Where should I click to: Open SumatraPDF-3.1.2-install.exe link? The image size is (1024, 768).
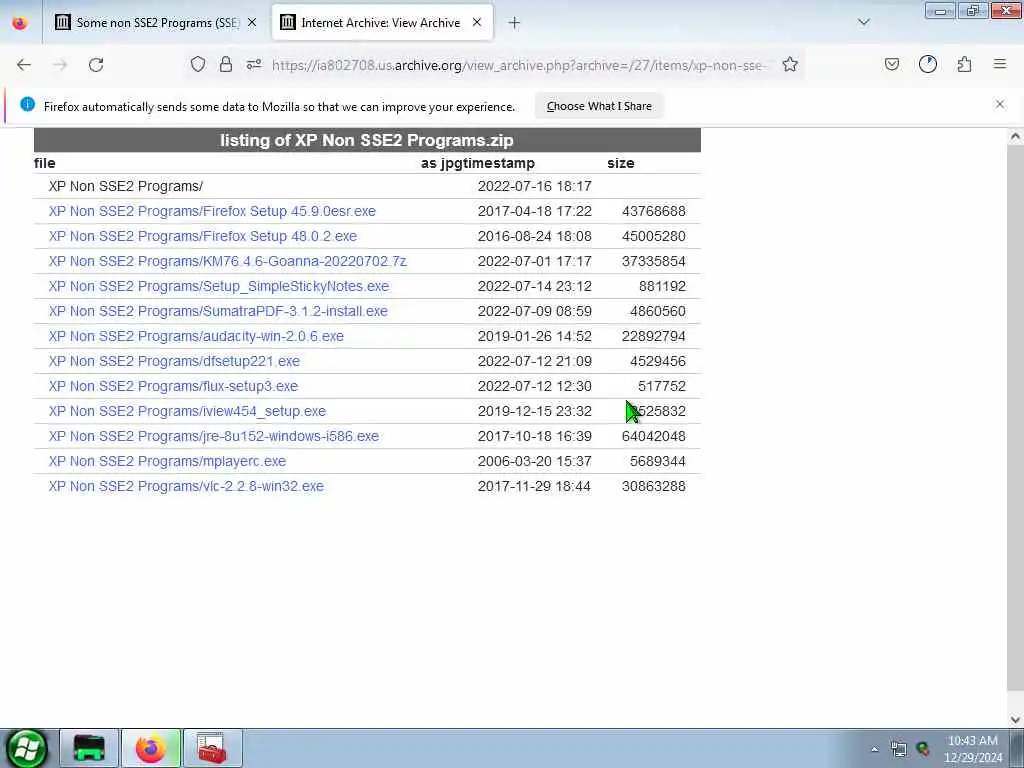[x=218, y=311]
